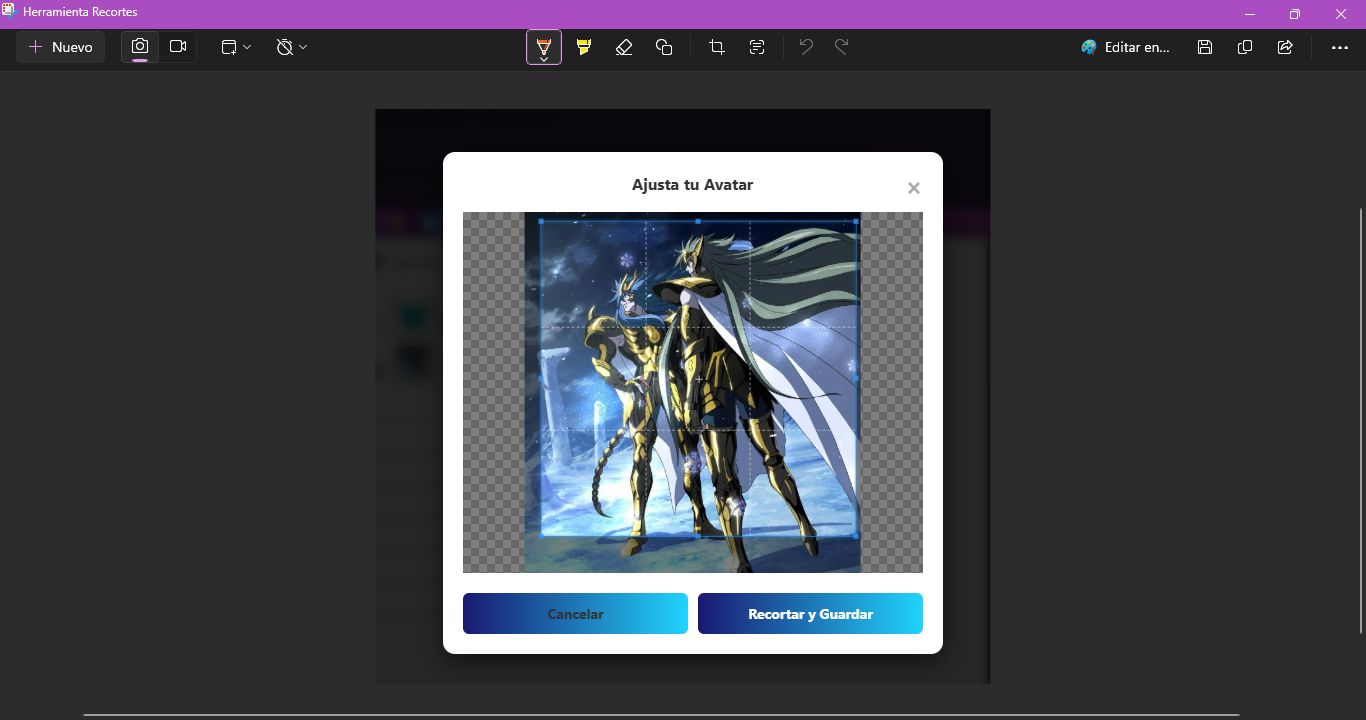Share the snip
Viewport: 1366px width, 720px height.
(x=1285, y=47)
